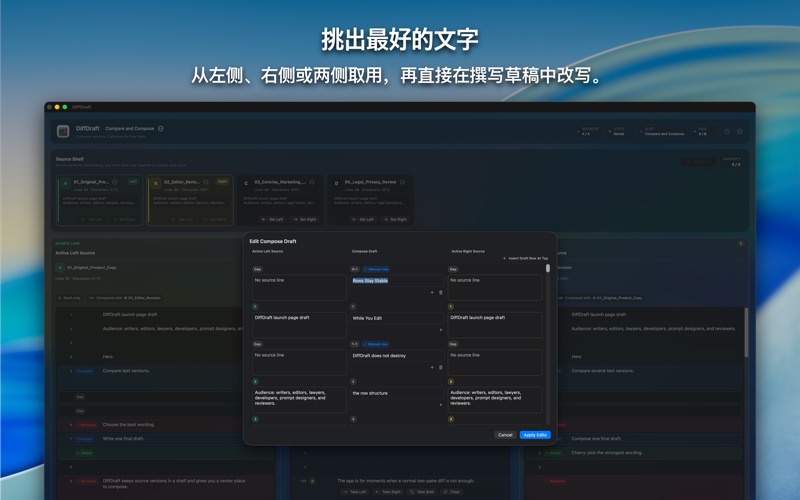Click right lane line "Compose one final draft."
Viewport: 800px width, 500px height.
click(x=596, y=439)
